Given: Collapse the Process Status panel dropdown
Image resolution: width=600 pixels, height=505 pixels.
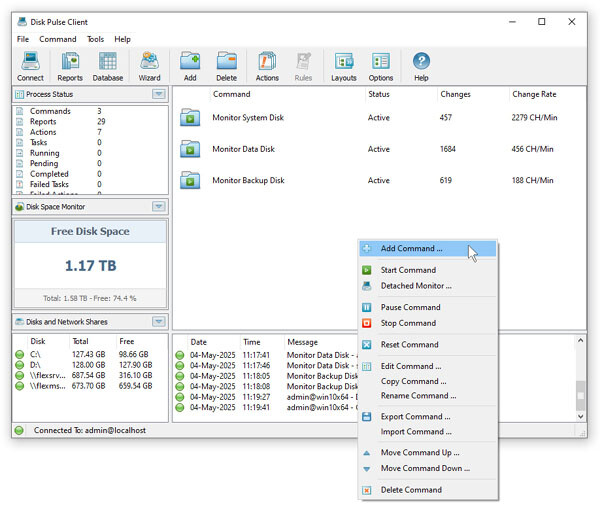Looking at the screenshot, I should [x=159, y=94].
